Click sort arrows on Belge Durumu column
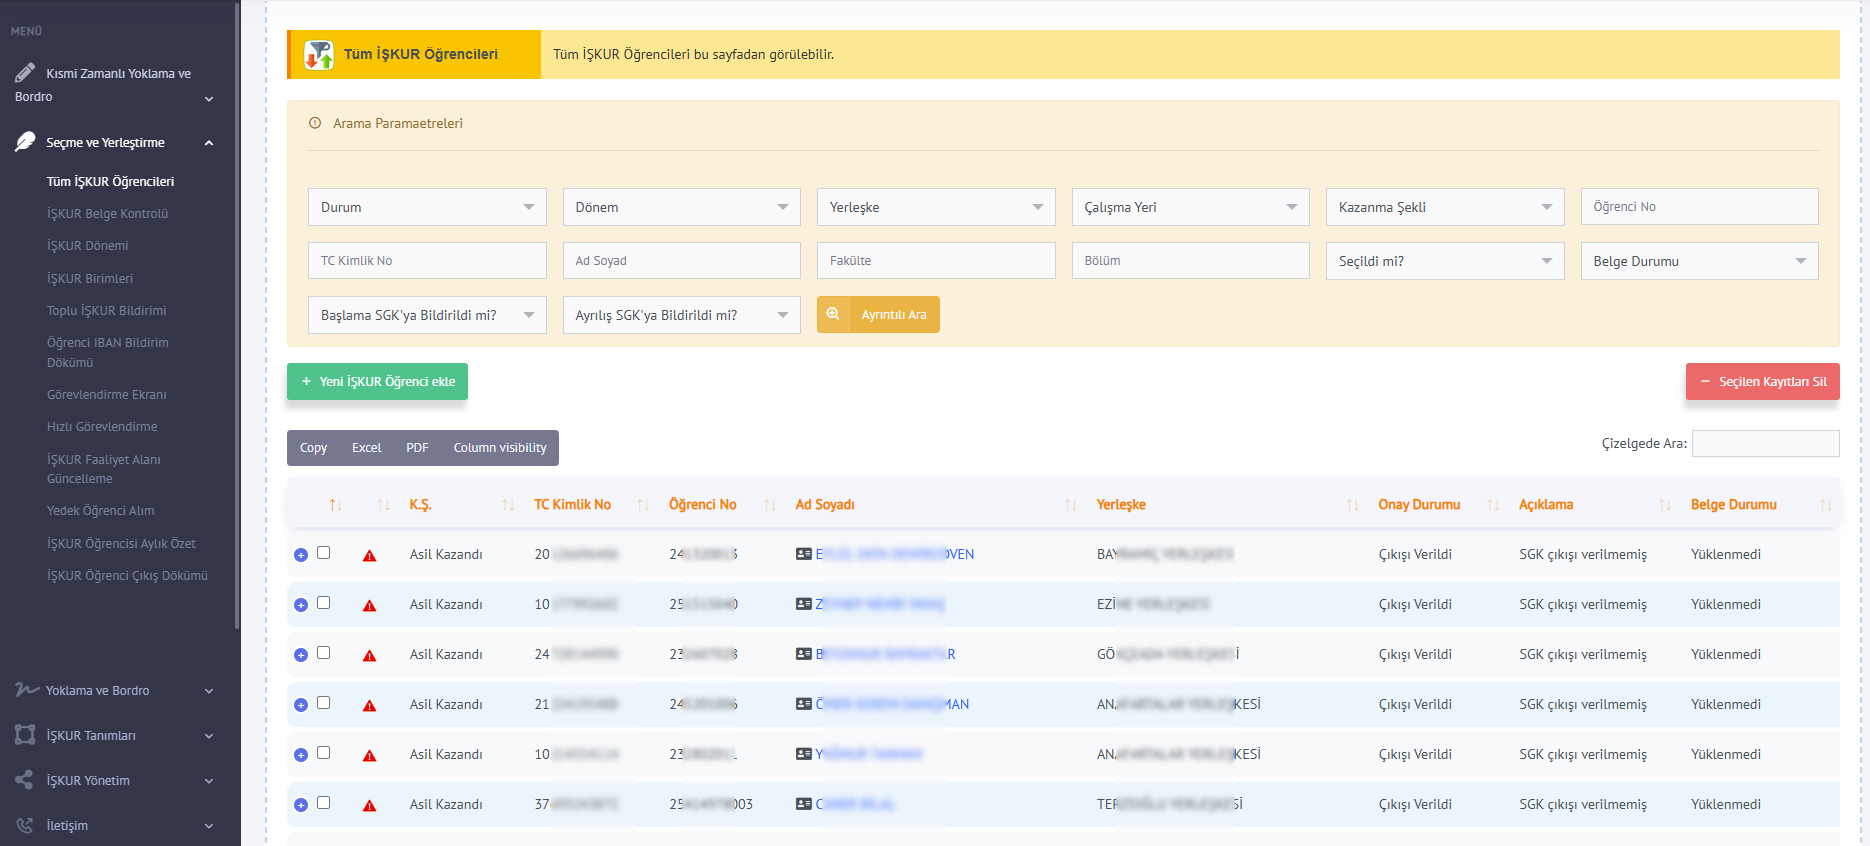This screenshot has height=846, width=1870. pyautogui.click(x=1825, y=505)
